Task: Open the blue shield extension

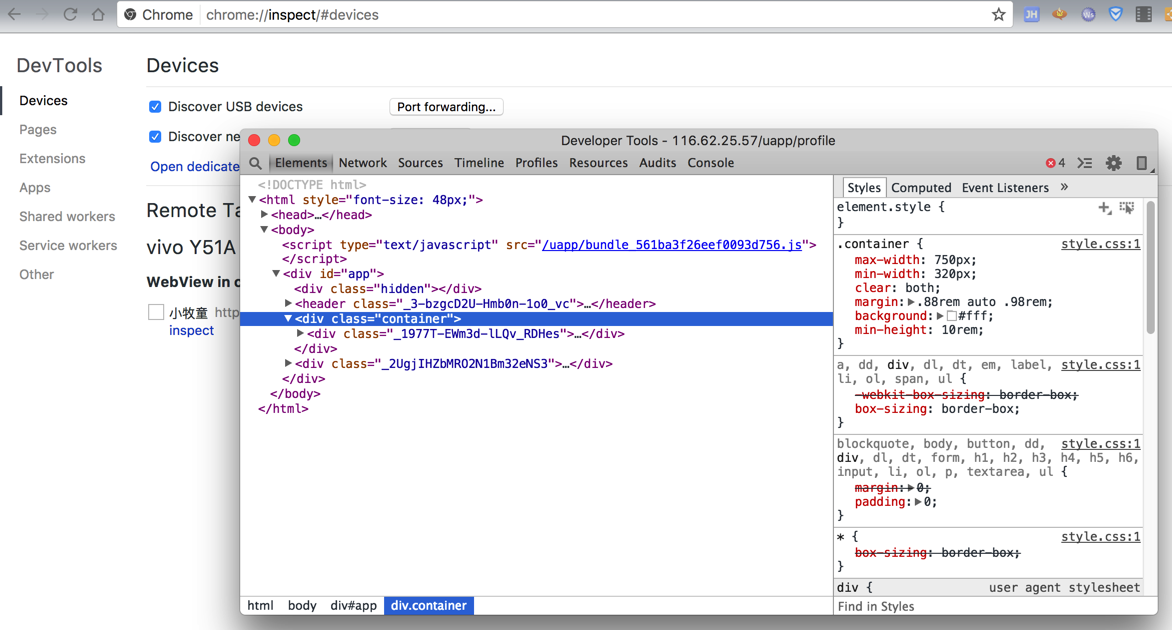Action: (1116, 14)
